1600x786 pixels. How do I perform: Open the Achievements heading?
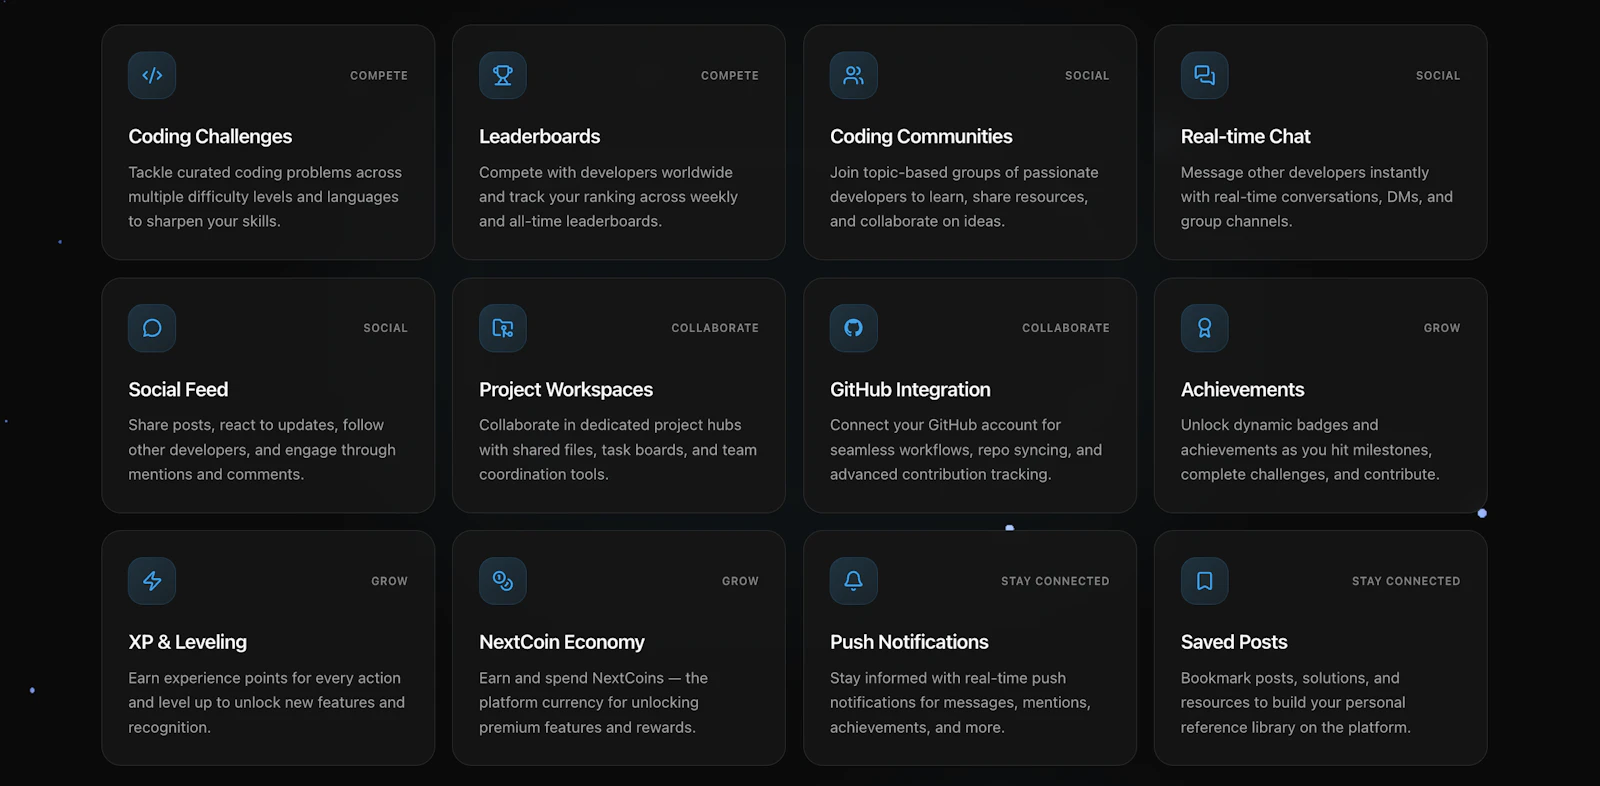click(x=1242, y=389)
